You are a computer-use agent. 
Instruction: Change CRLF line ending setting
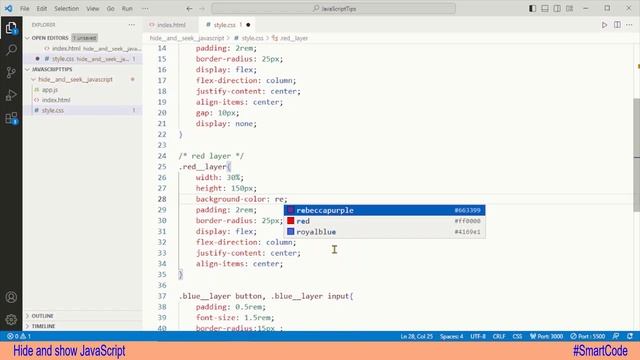pos(499,336)
